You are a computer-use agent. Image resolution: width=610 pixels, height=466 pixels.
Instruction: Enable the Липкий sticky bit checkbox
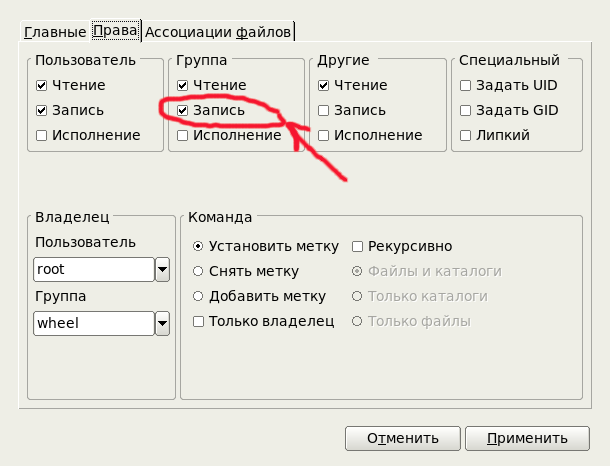[x=465, y=135]
